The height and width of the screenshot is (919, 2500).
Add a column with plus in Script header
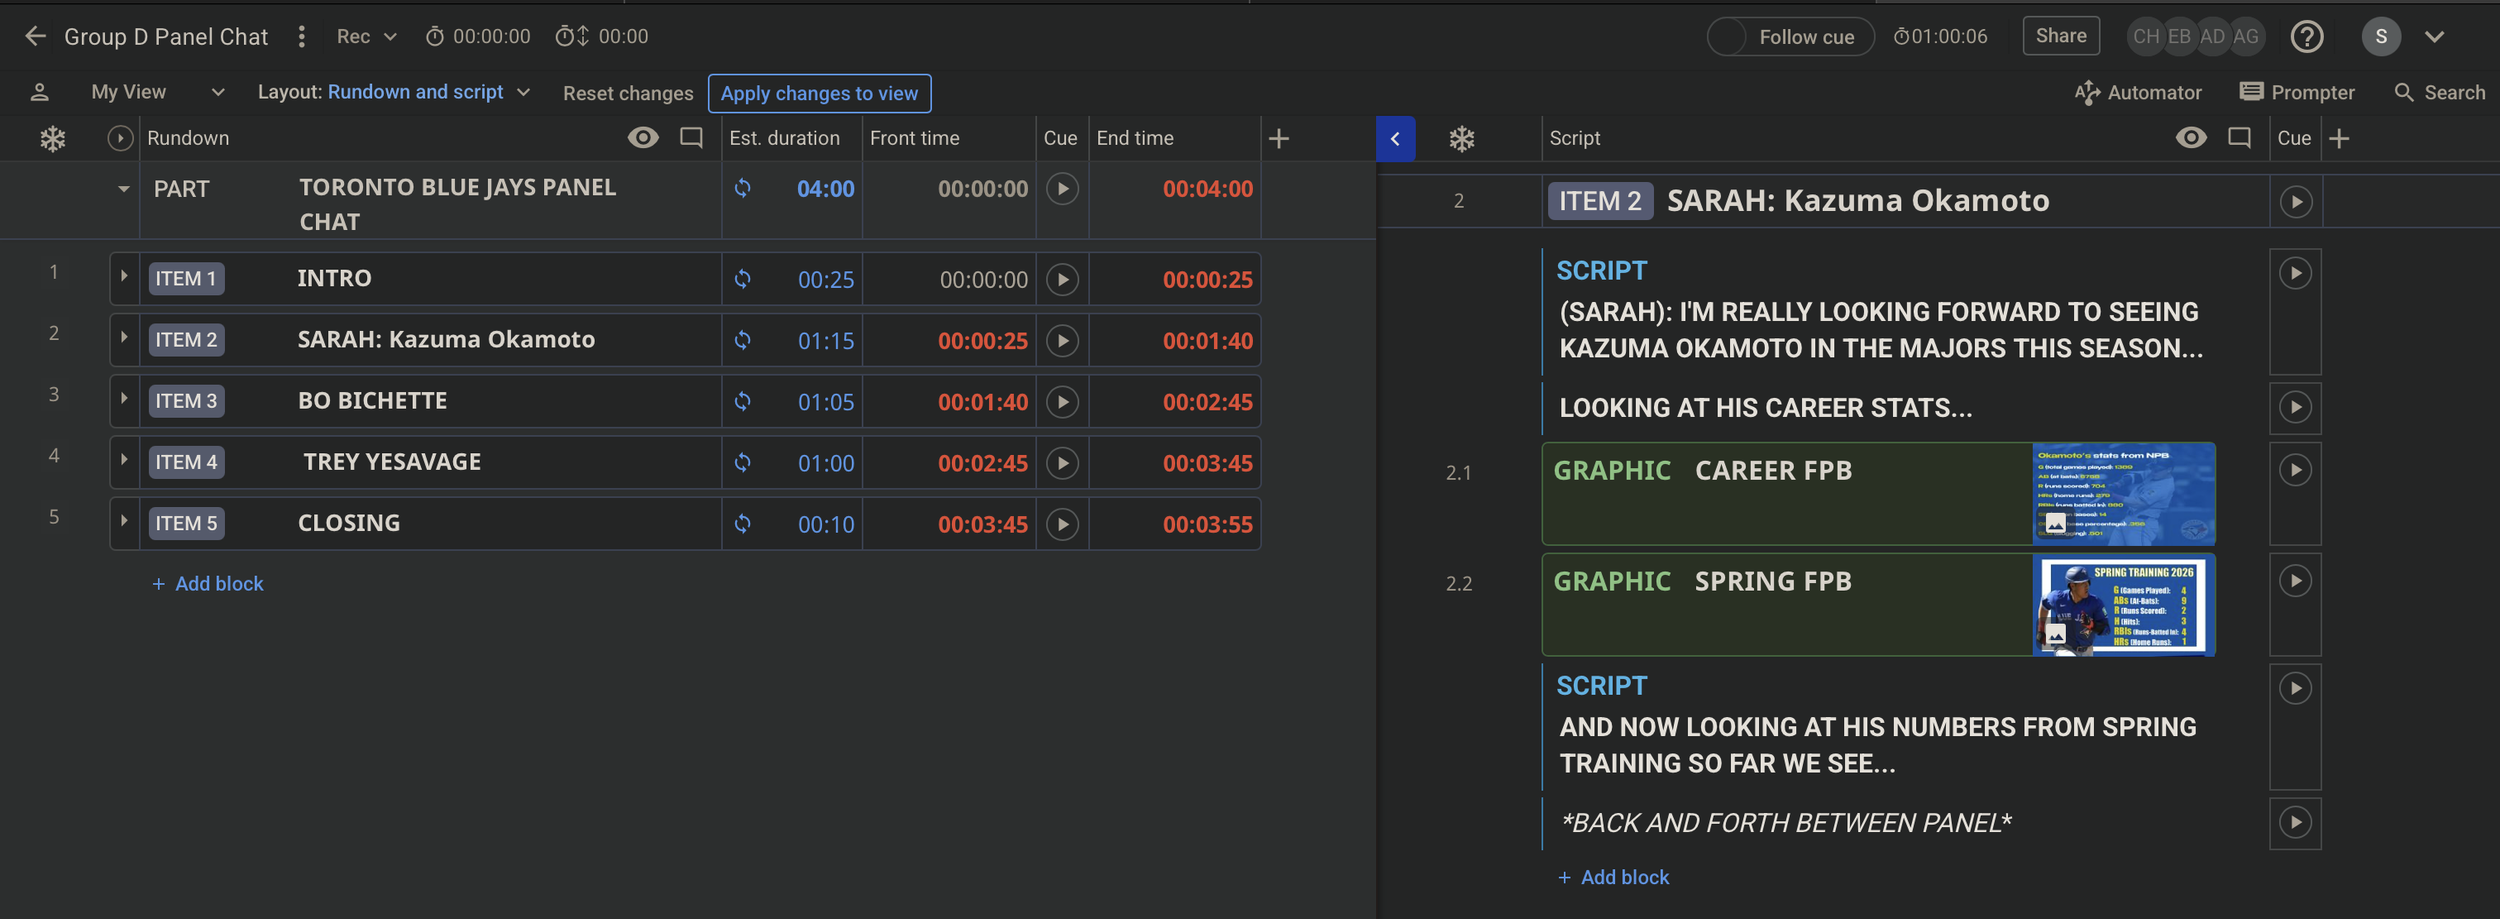[2339, 139]
